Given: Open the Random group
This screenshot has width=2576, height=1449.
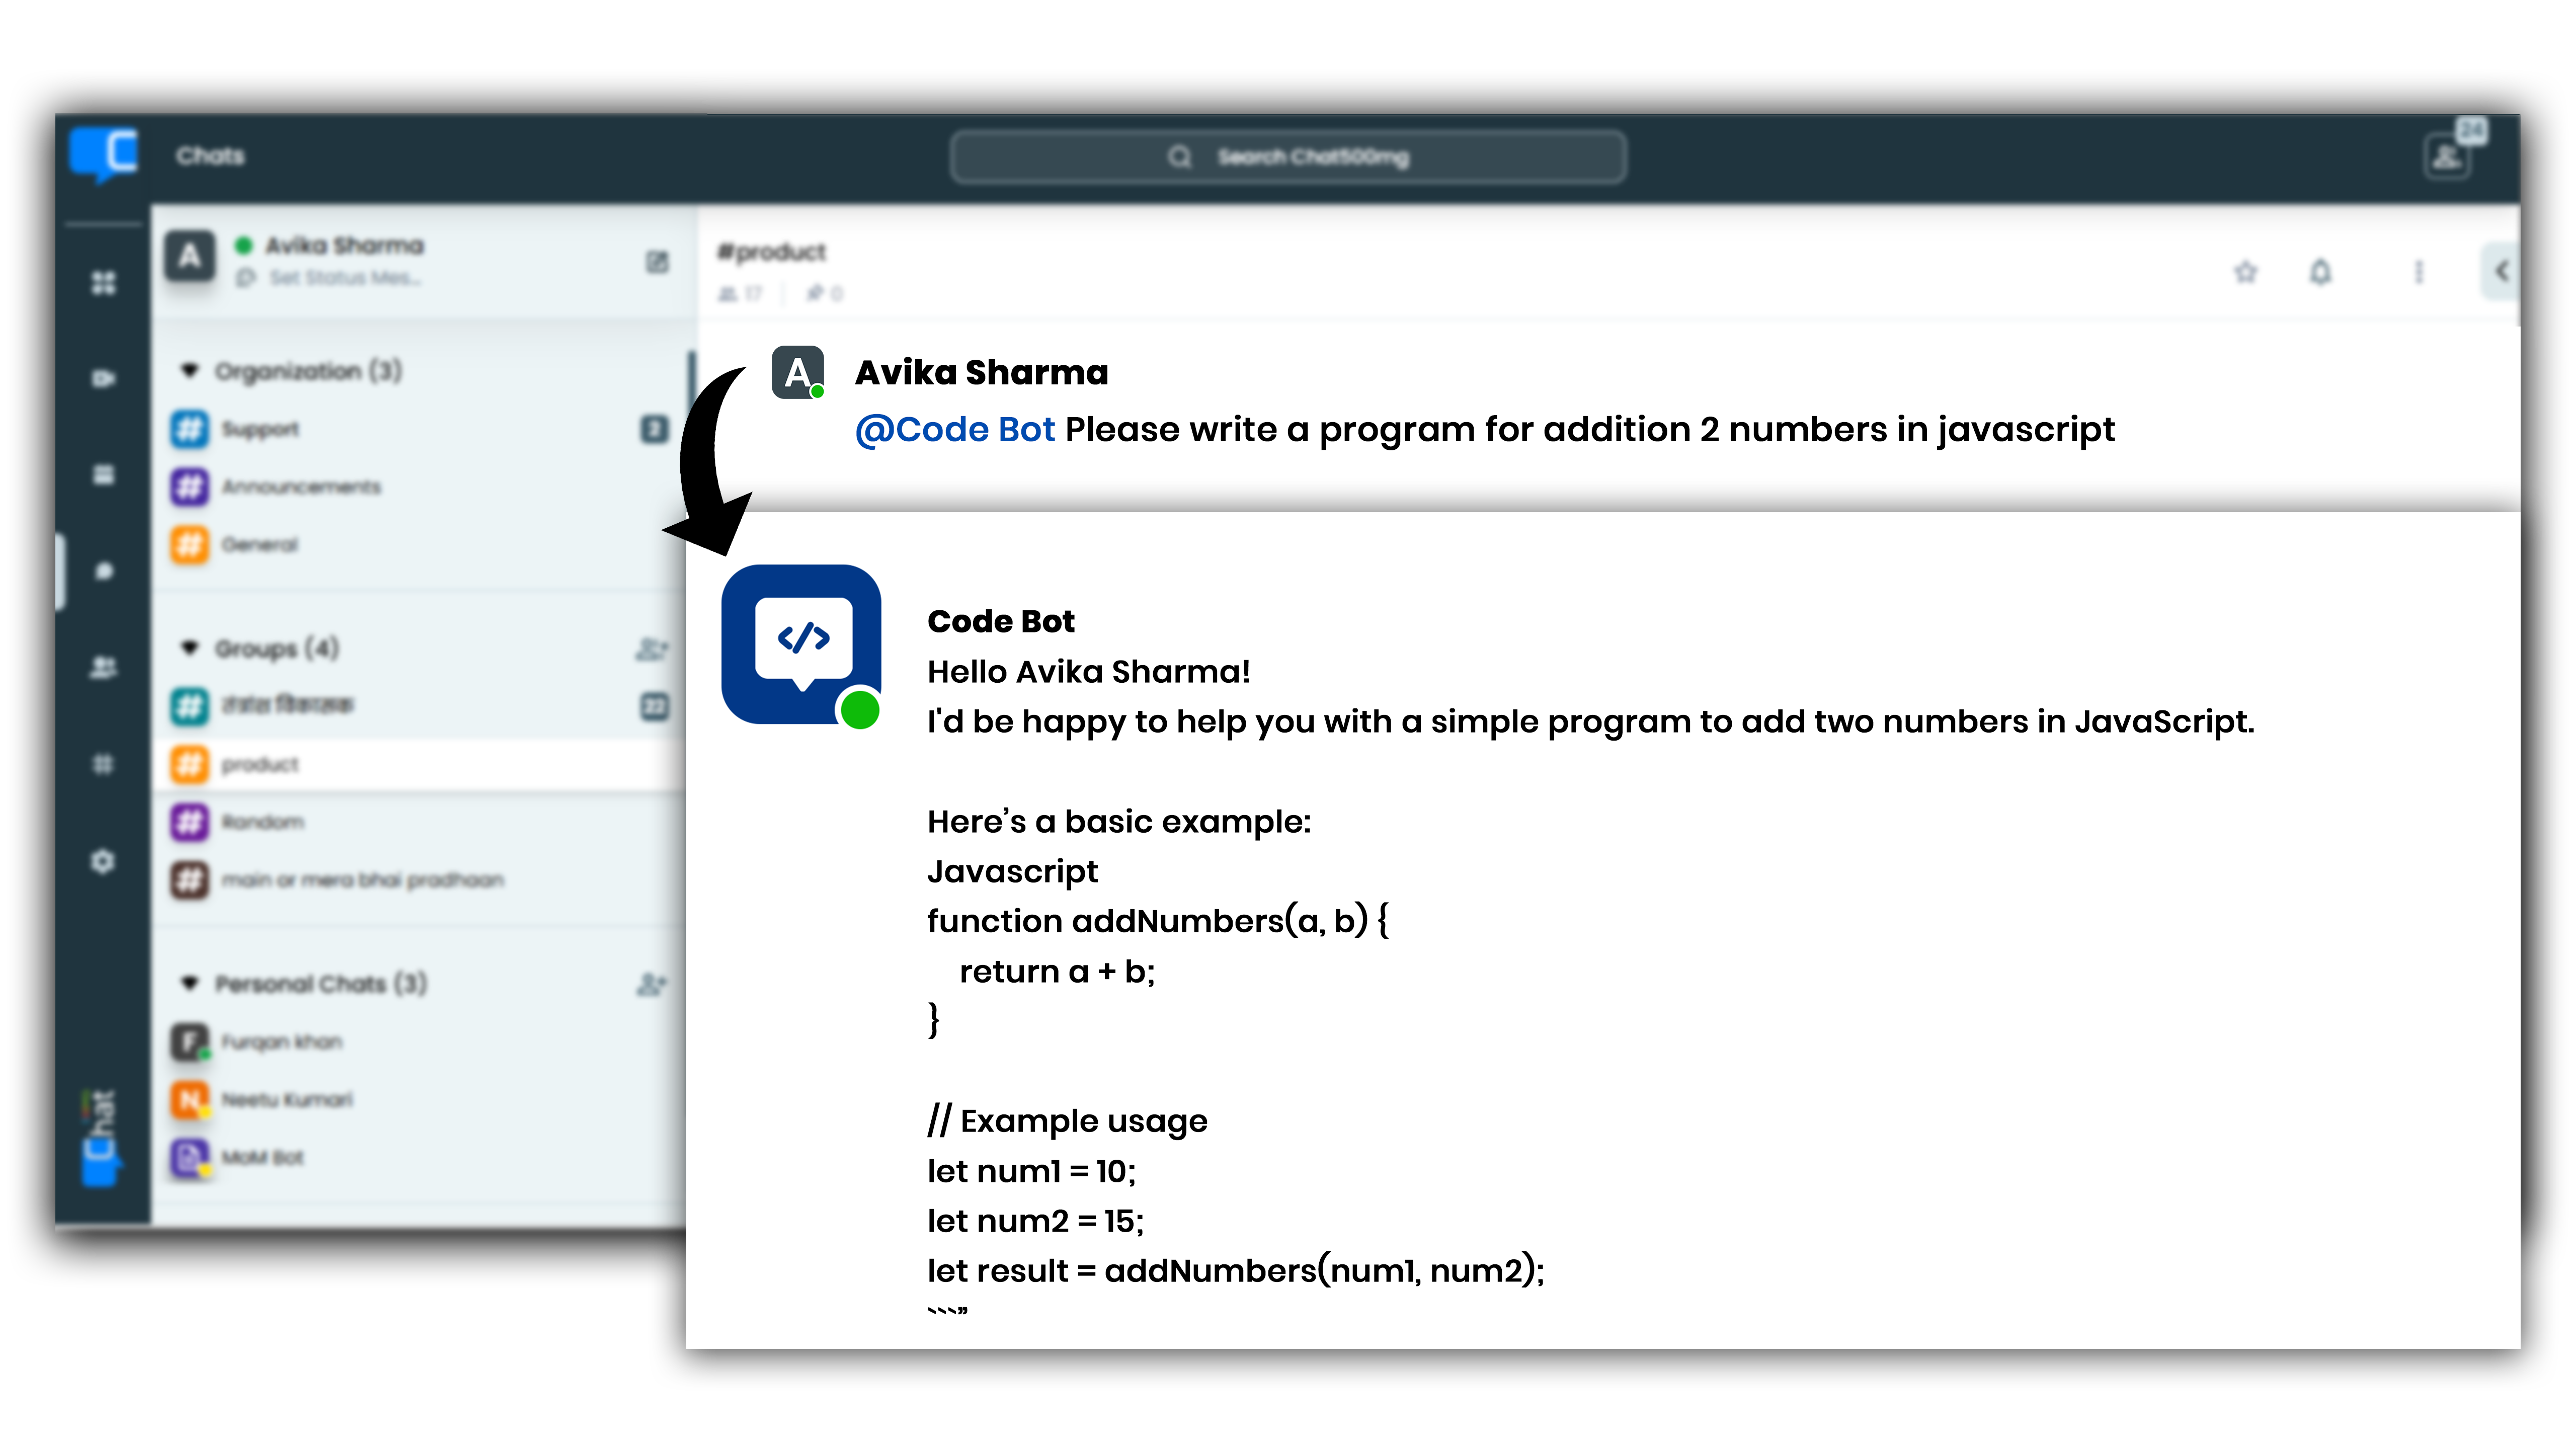Looking at the screenshot, I should [x=419, y=822].
